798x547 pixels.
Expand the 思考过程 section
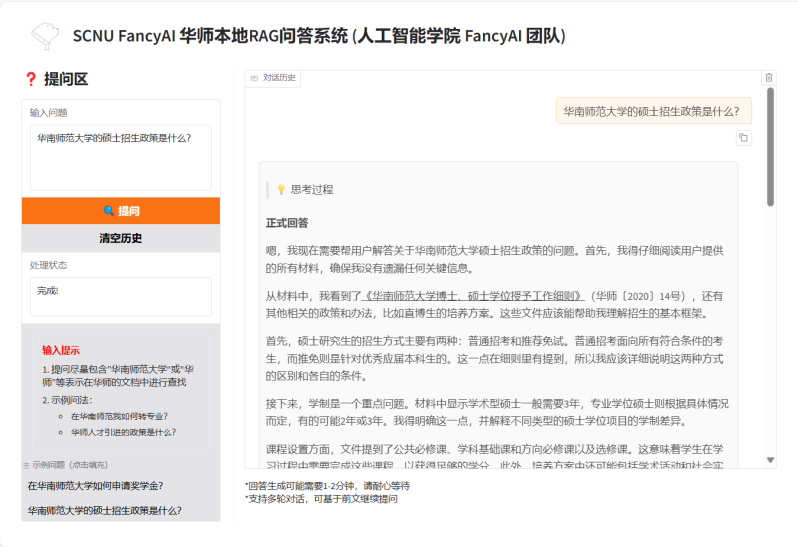click(311, 189)
